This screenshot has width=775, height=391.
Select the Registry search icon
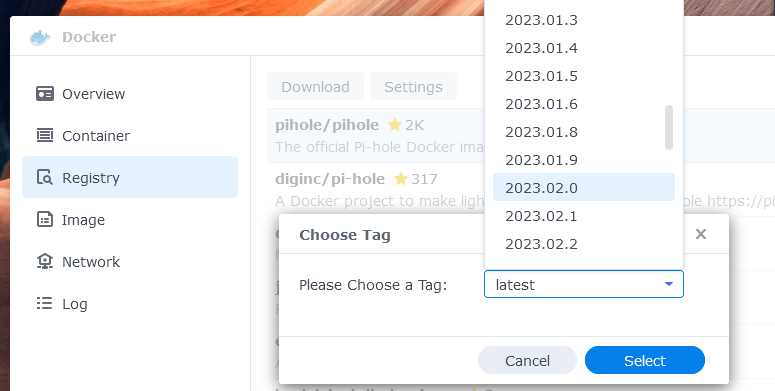[45, 177]
